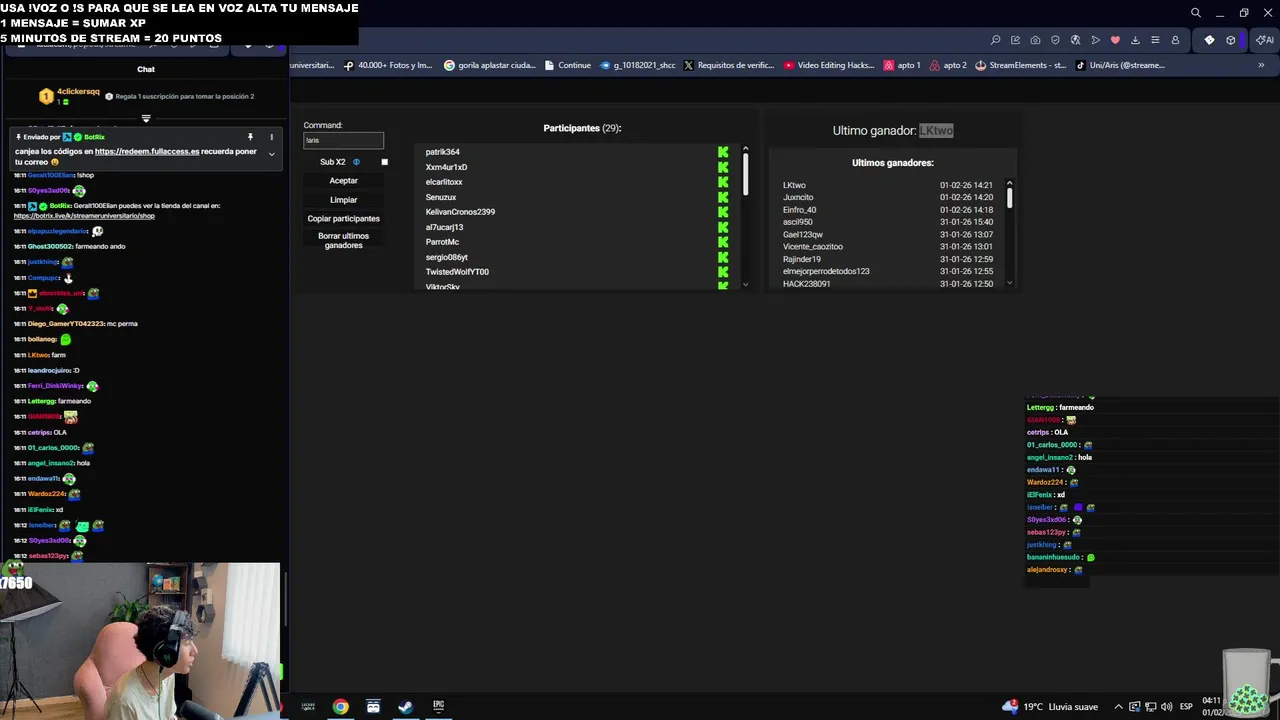Click winner Vicente_caozitoo in the list

click(x=813, y=247)
